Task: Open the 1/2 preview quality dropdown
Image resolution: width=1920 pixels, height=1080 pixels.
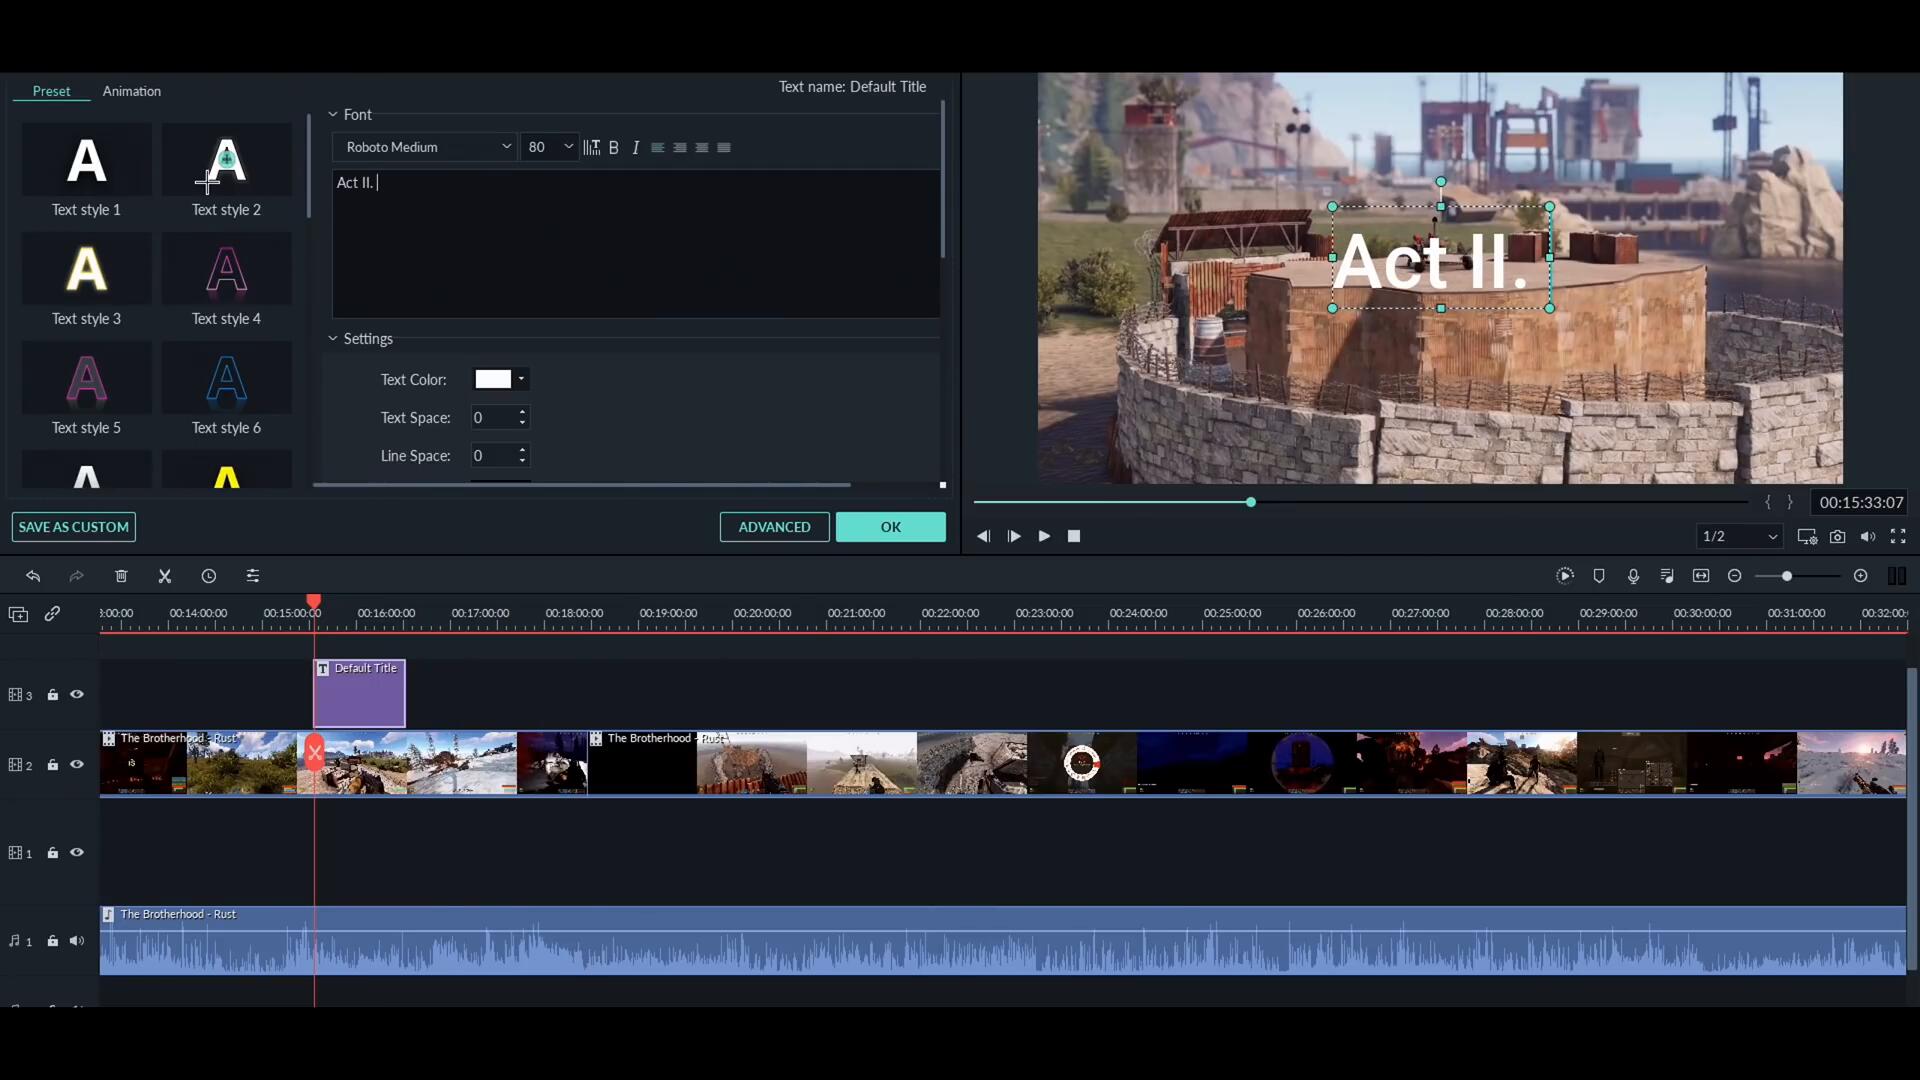Action: [1740, 537]
